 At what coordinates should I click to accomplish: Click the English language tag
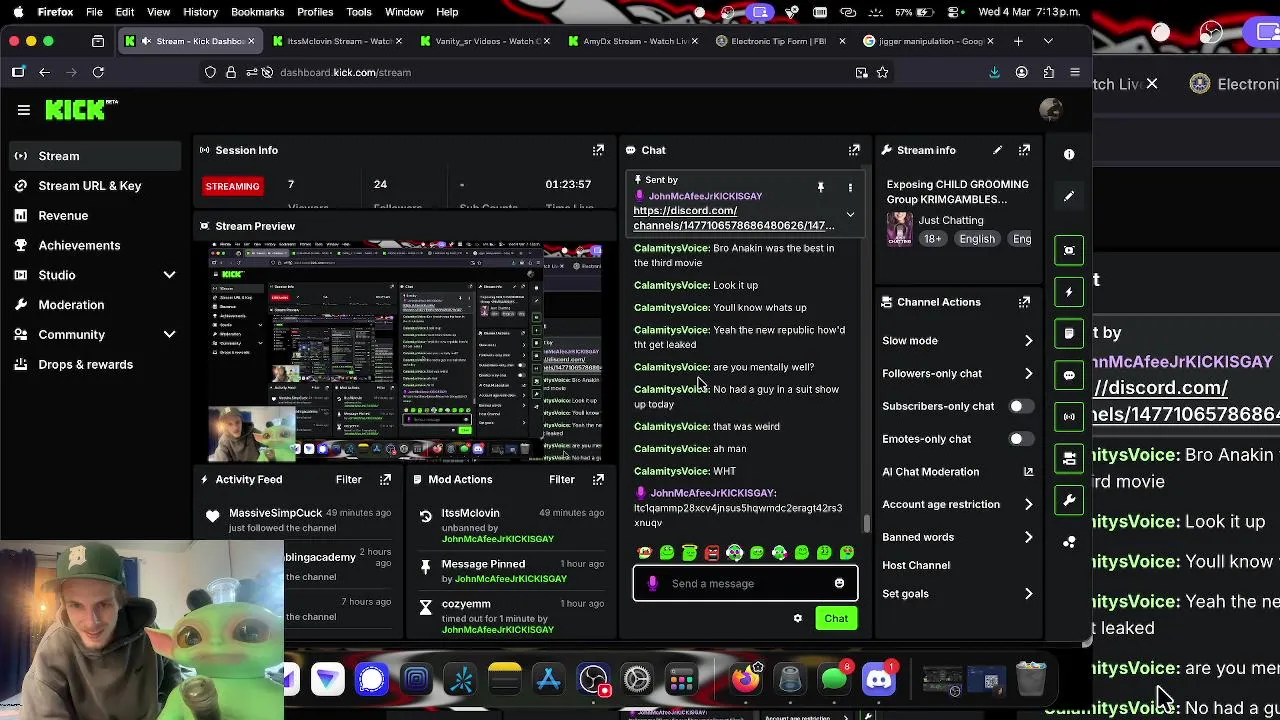click(x=977, y=240)
